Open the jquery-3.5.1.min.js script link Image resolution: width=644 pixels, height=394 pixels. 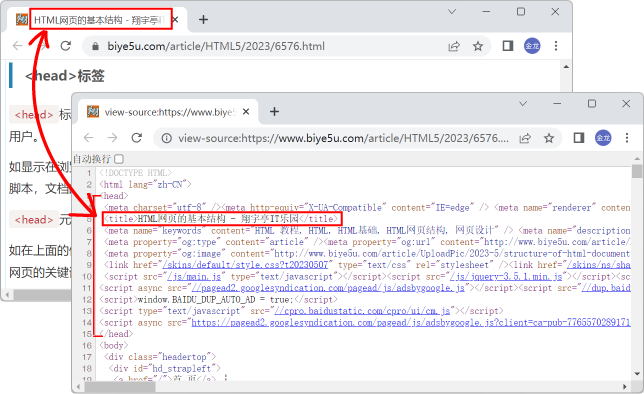click(x=506, y=276)
